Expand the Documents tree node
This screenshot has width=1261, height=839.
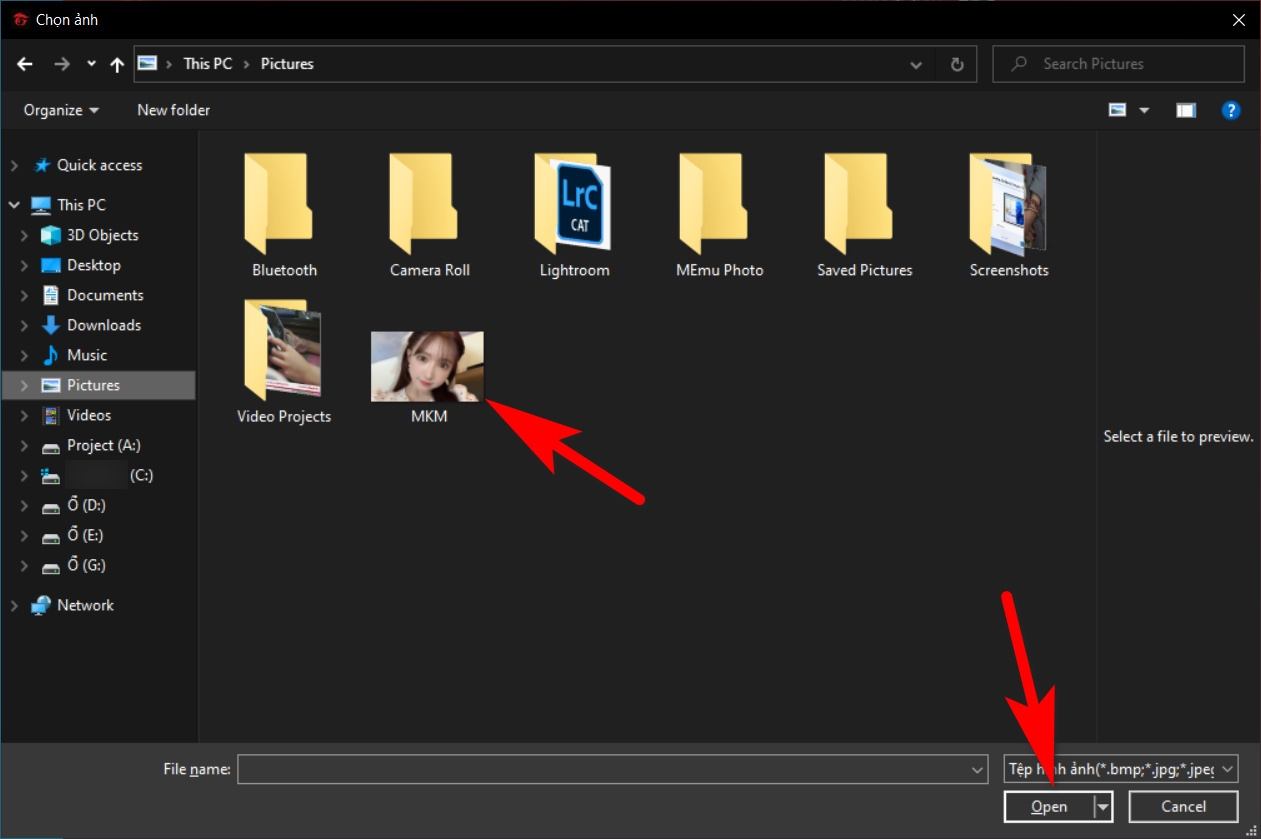point(25,295)
